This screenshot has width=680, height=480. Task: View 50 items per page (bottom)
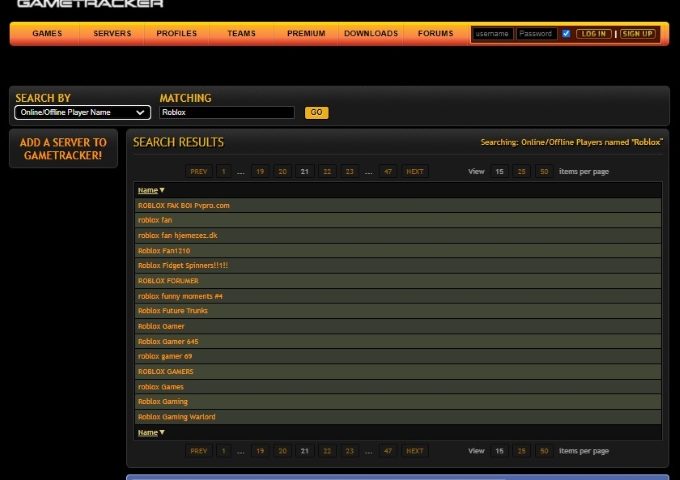(x=544, y=451)
